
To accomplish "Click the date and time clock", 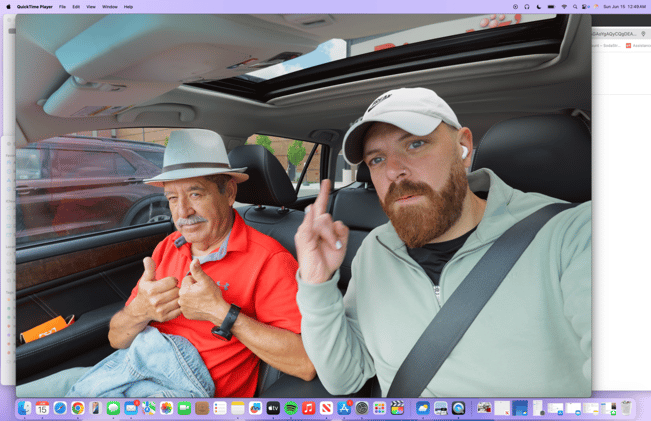I will (x=624, y=7).
